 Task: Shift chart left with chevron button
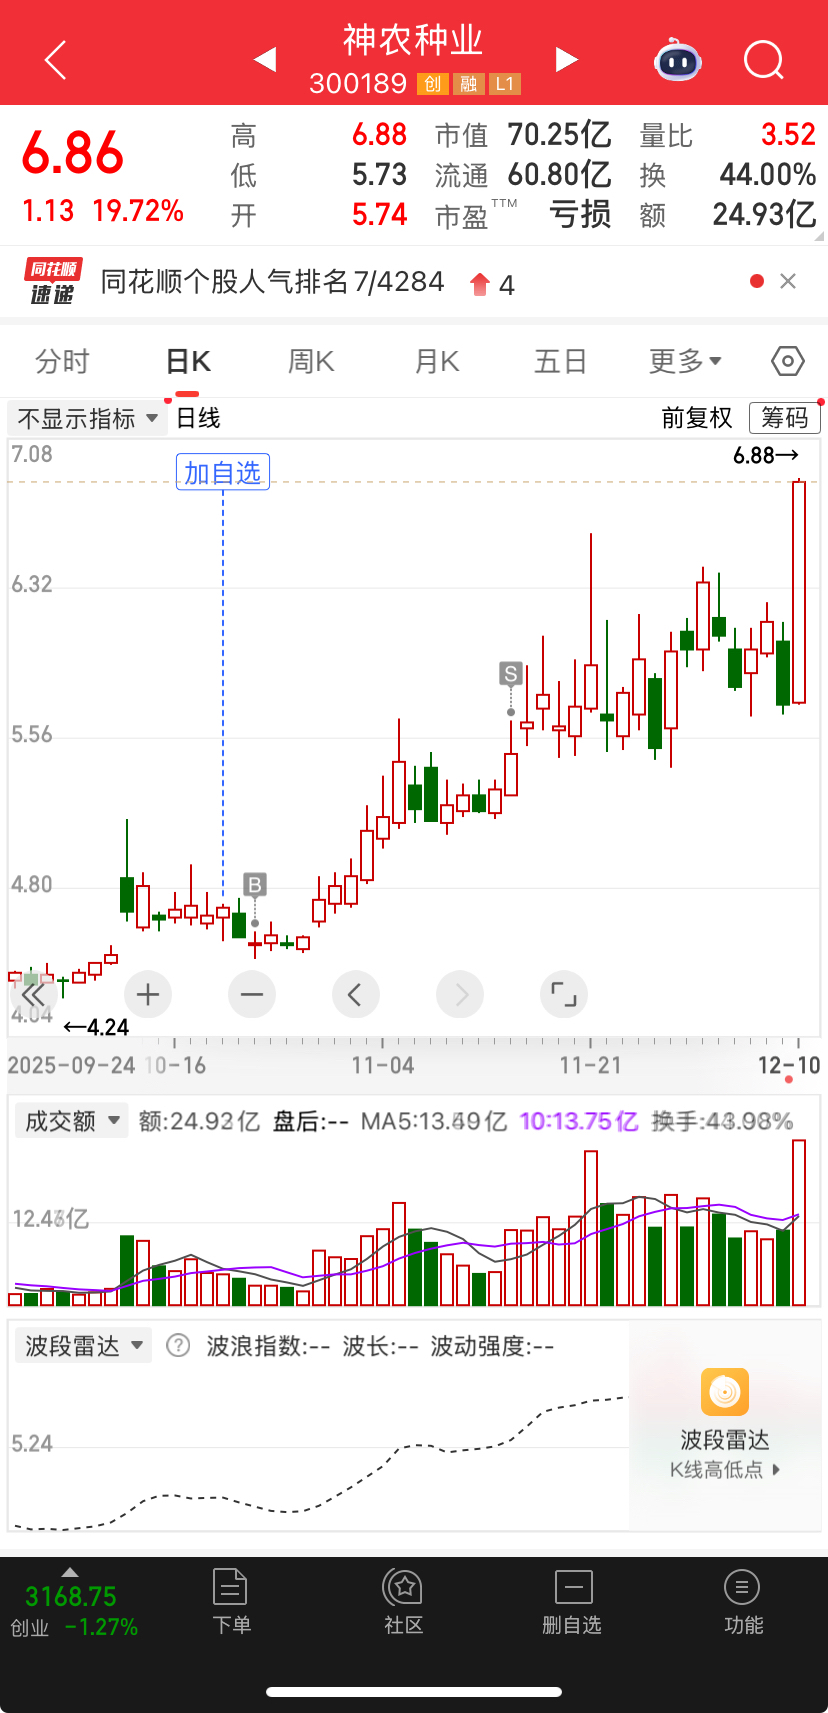point(356,995)
